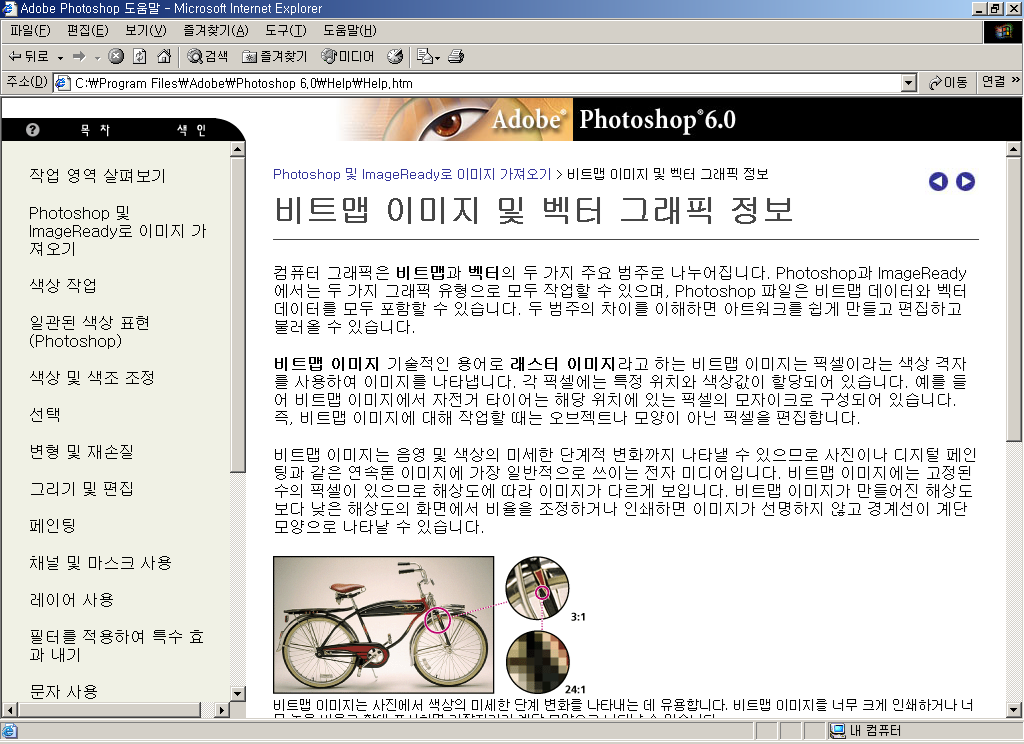Click the Go (이동) button
Viewport: 1024px width, 744px height.
pyautogui.click(x=948, y=82)
